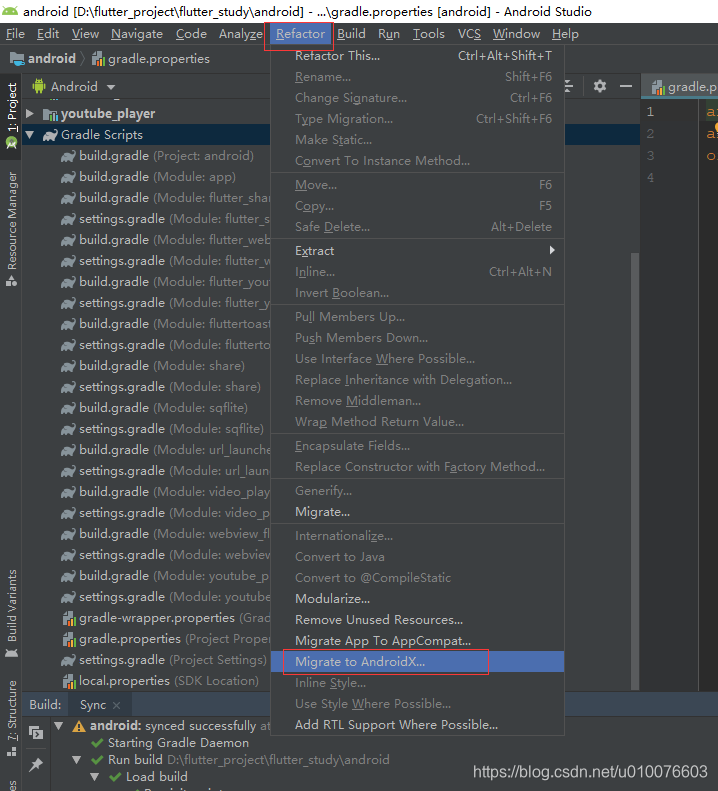The height and width of the screenshot is (791, 718).
Task: Expand the Extract submenu arrow
Action: click(552, 250)
